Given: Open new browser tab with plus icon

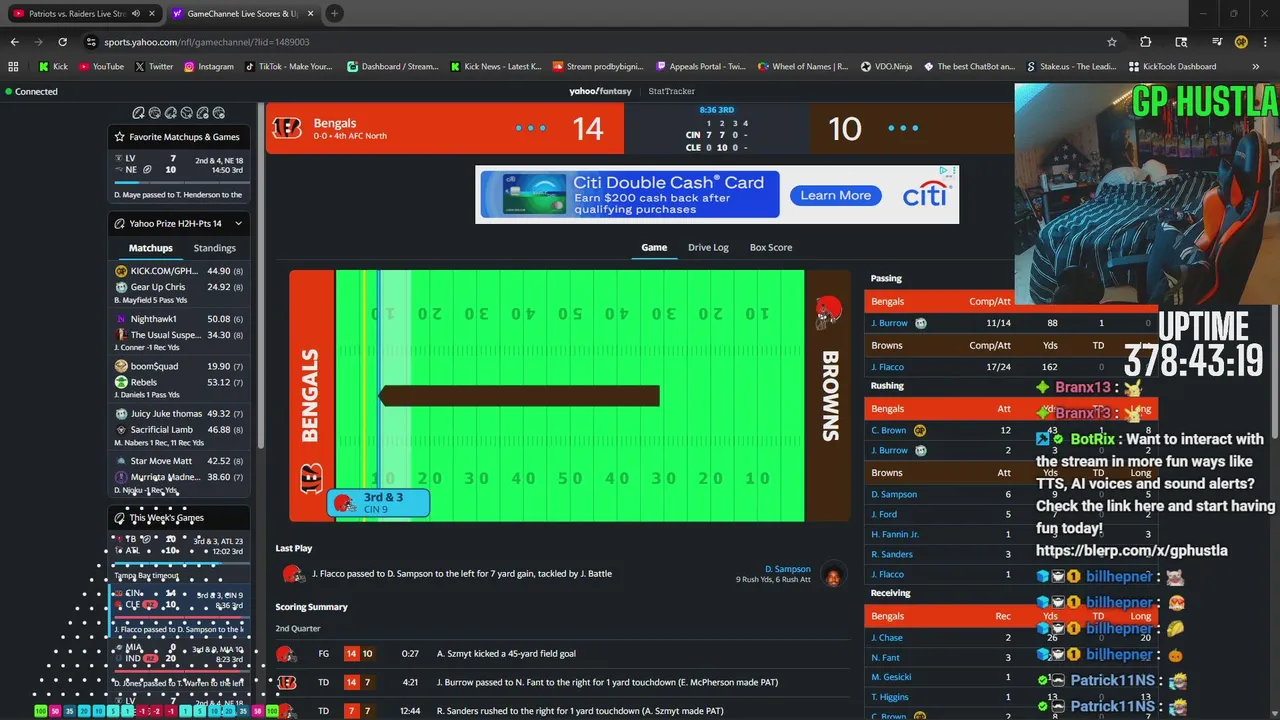Looking at the screenshot, I should pos(334,13).
